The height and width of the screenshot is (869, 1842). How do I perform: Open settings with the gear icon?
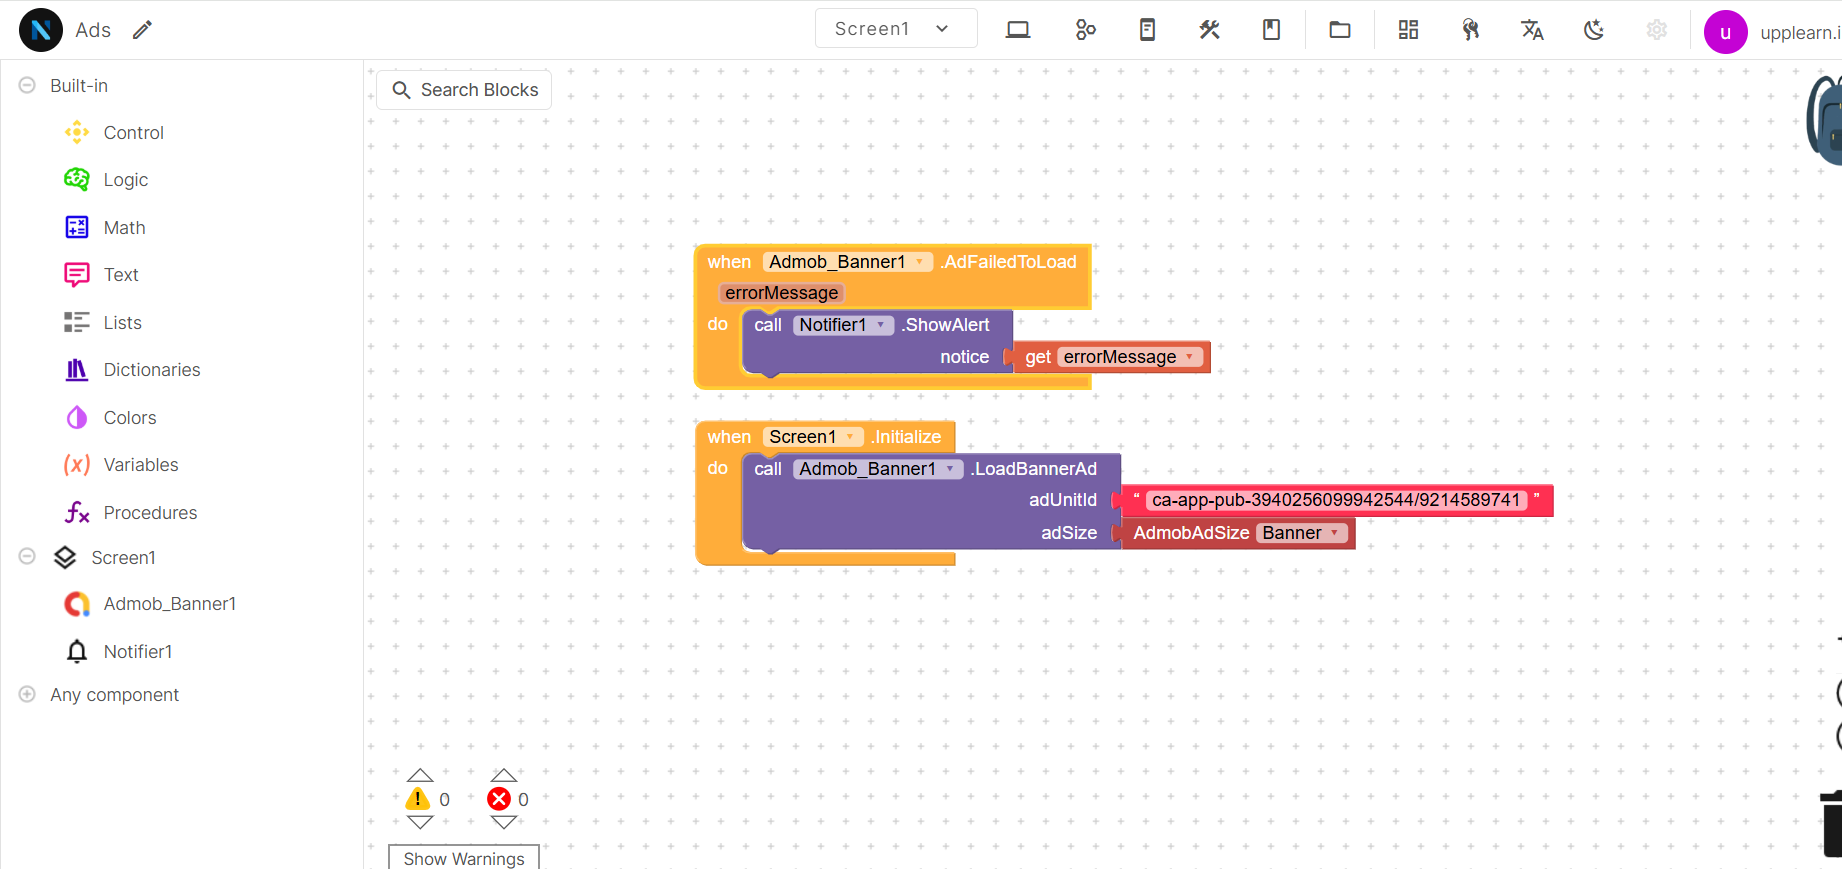click(x=1657, y=30)
